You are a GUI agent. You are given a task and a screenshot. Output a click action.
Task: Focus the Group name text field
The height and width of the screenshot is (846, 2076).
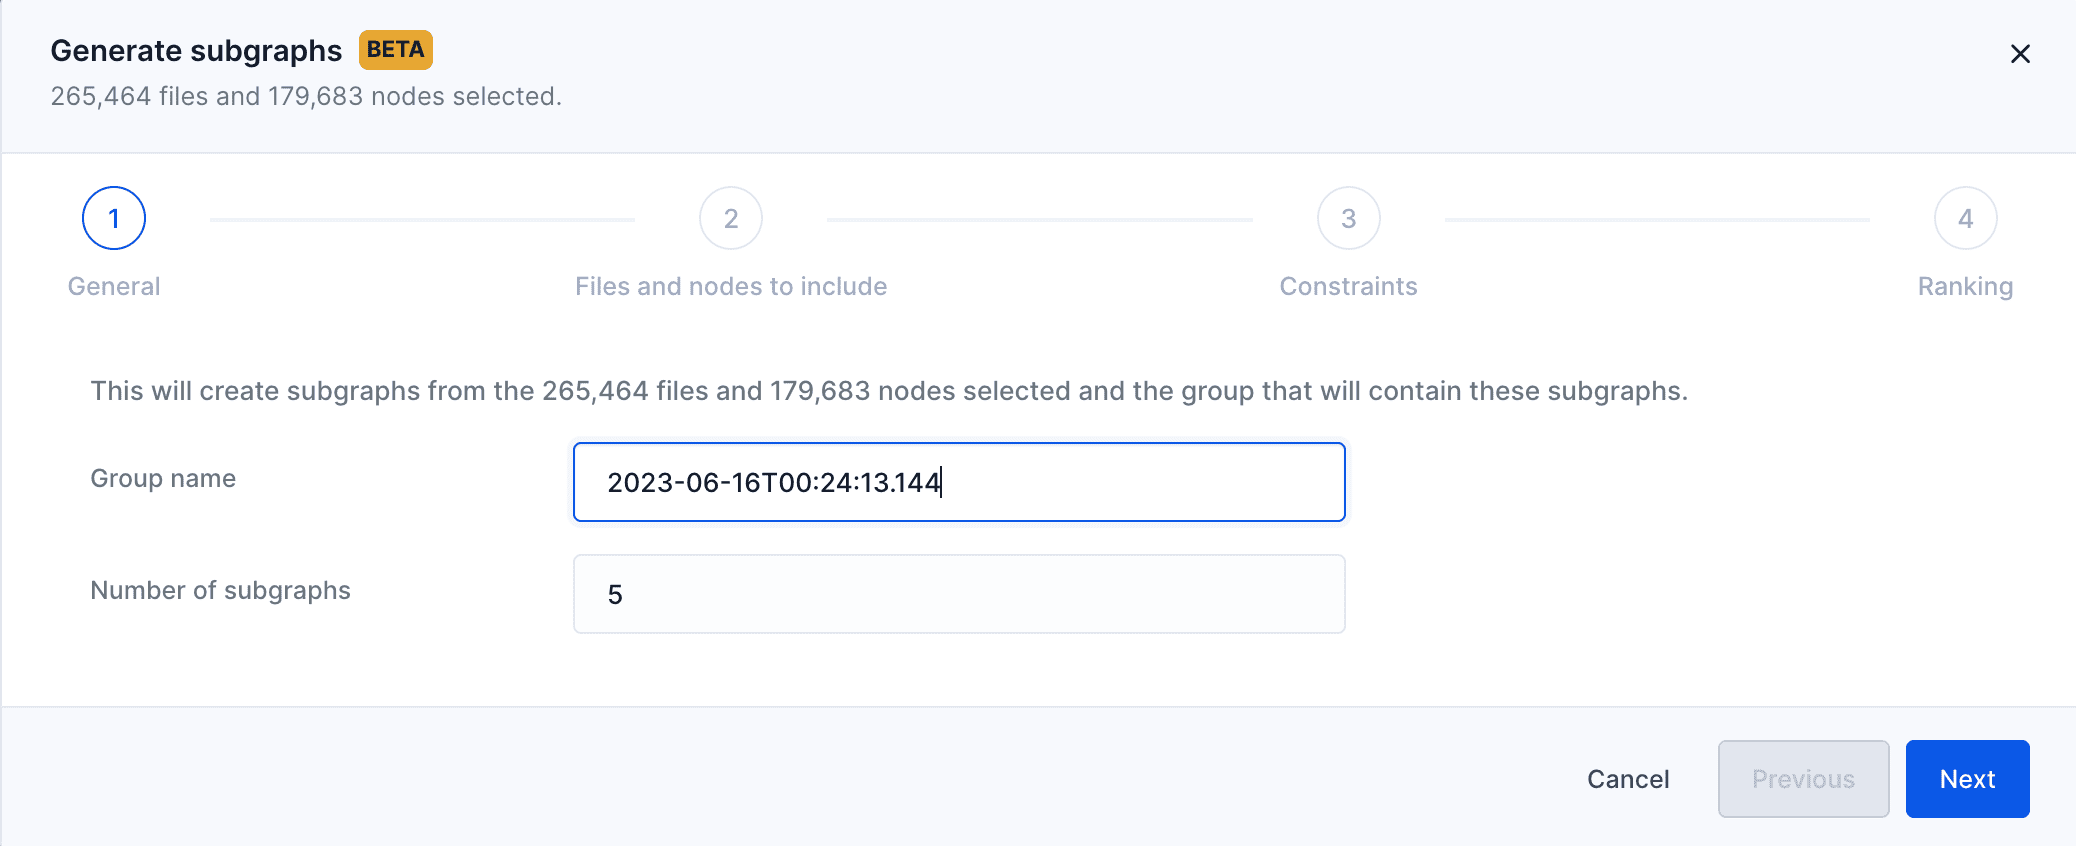click(x=959, y=482)
